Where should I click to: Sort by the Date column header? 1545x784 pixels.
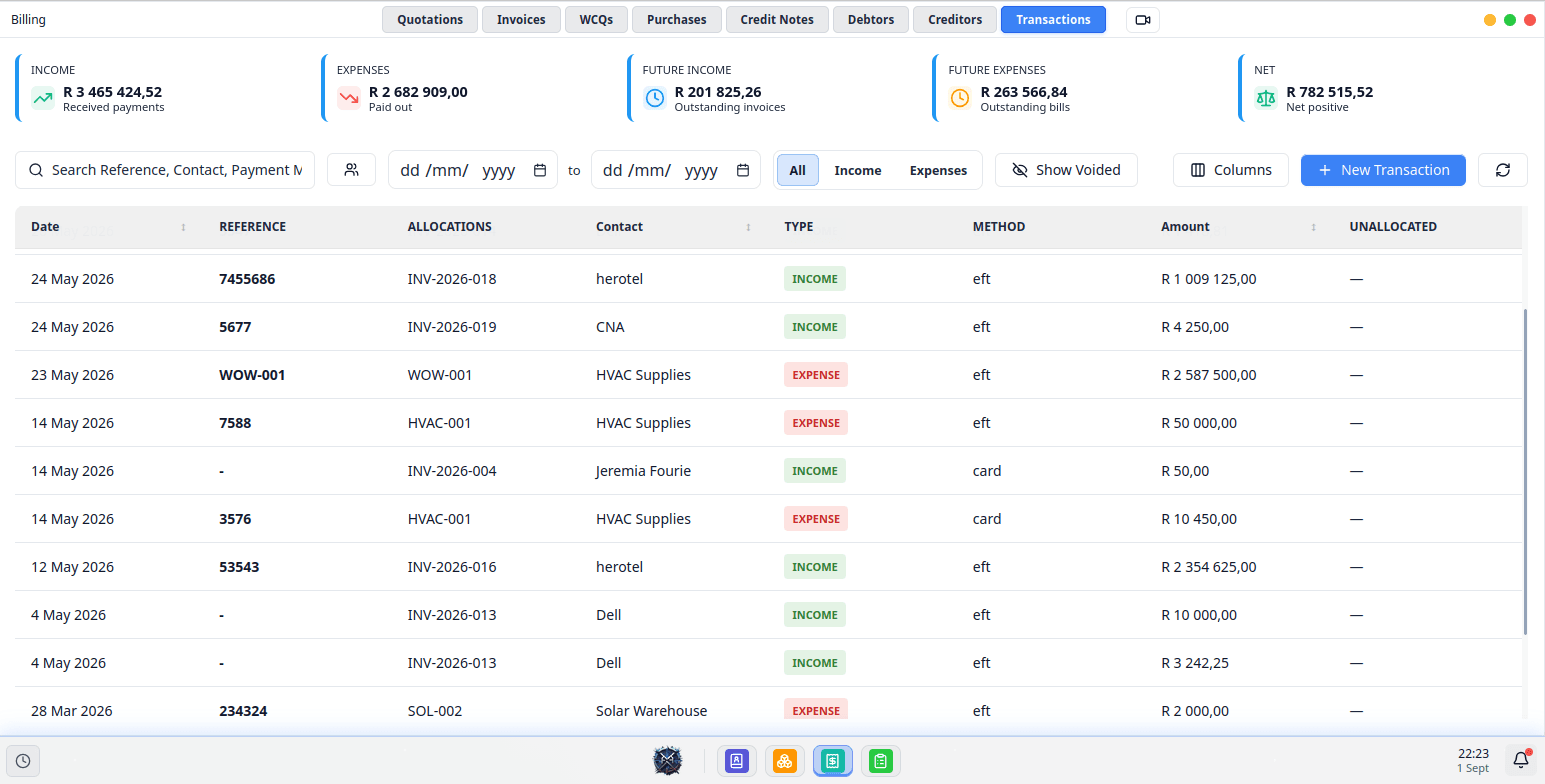109,227
